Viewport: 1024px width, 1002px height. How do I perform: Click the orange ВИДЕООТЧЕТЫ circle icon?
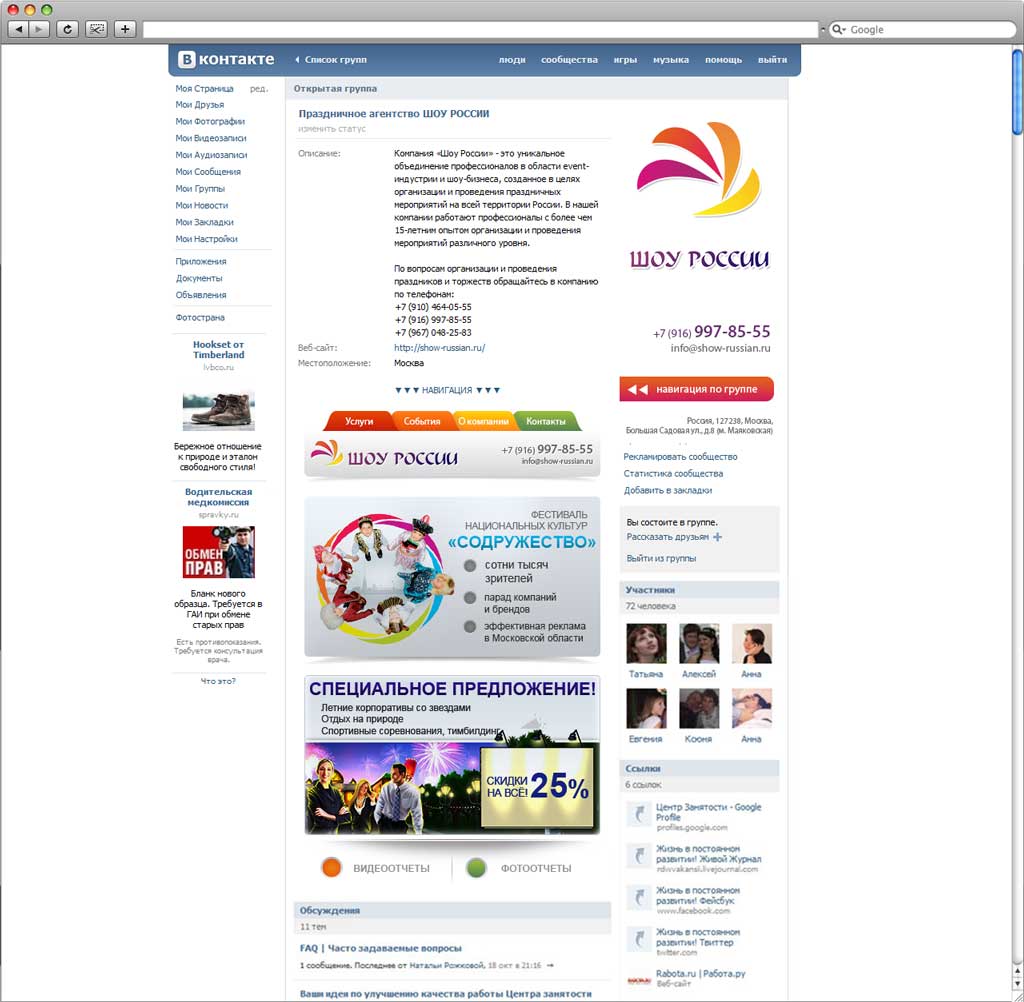click(332, 867)
